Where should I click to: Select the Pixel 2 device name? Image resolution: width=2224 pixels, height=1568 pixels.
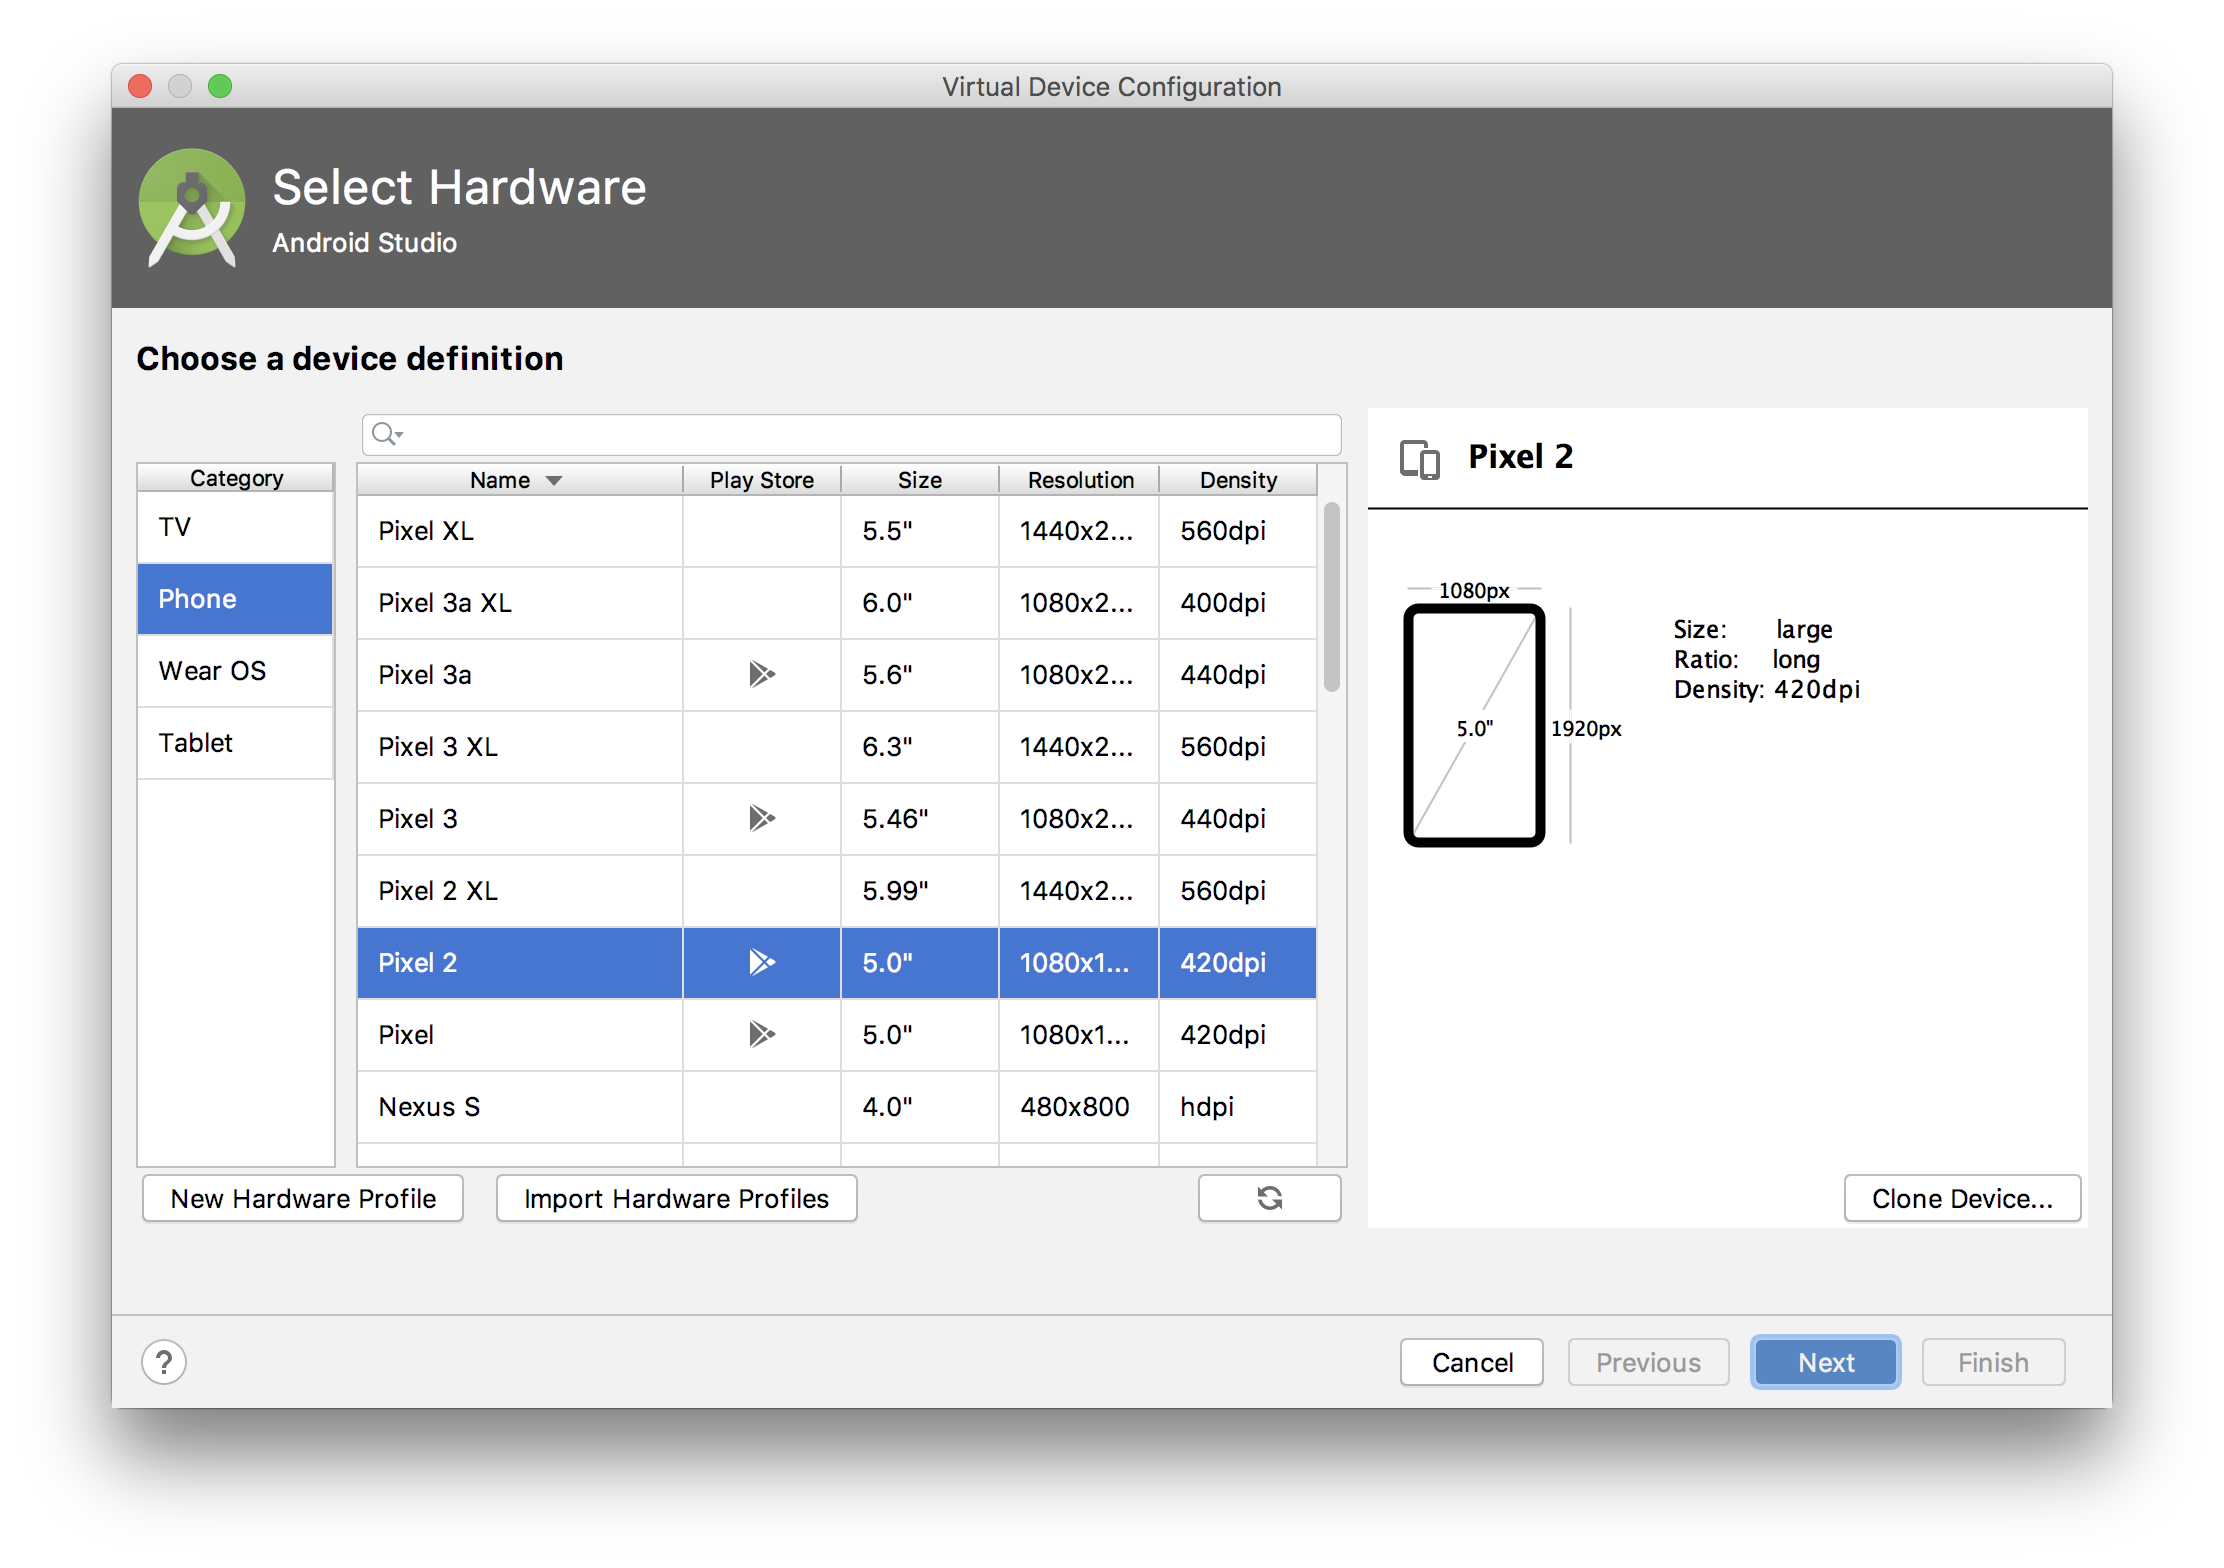(x=417, y=963)
